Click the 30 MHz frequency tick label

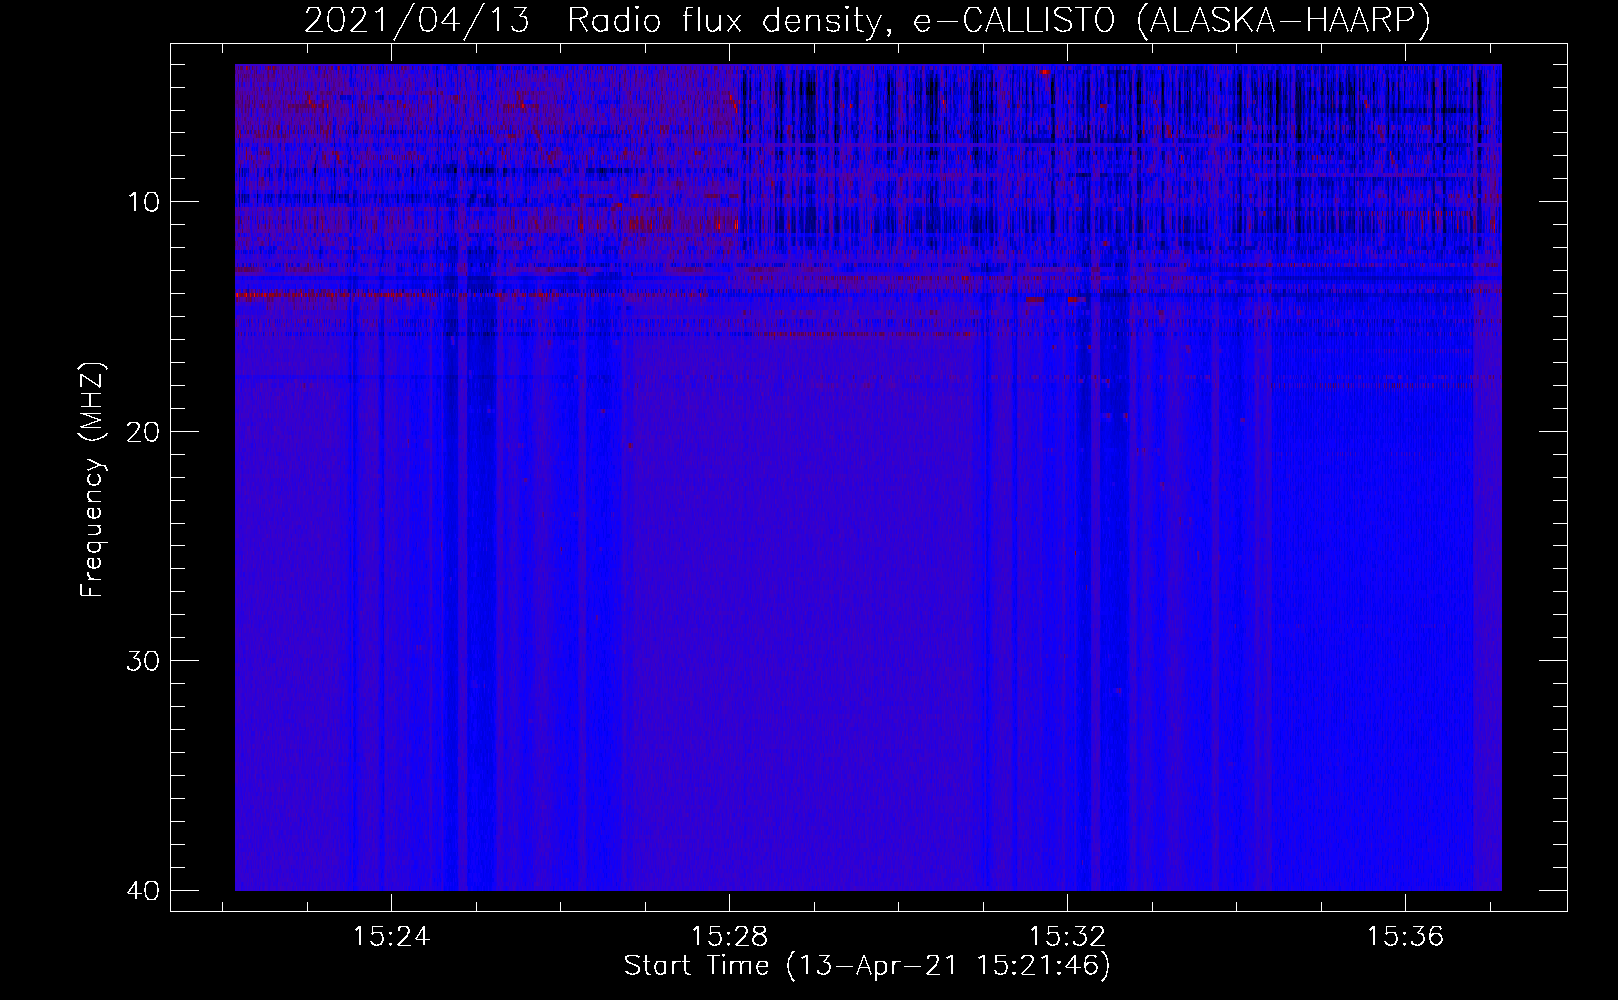[x=144, y=661]
